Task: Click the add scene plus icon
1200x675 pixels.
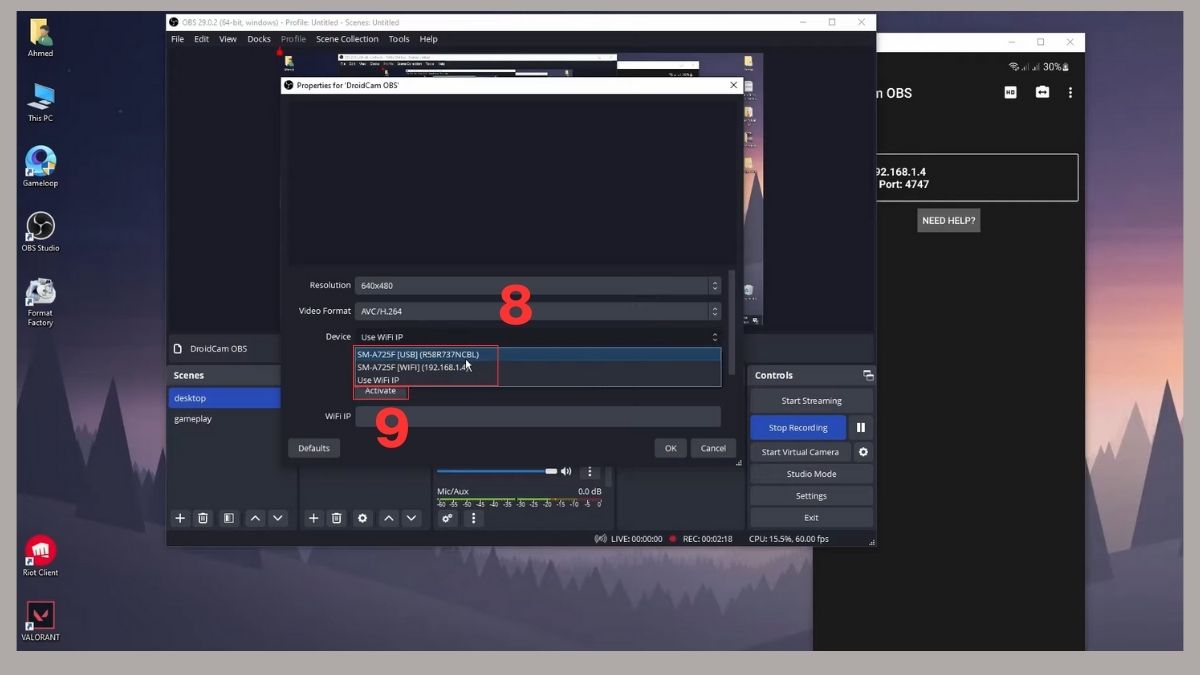Action: (x=180, y=518)
